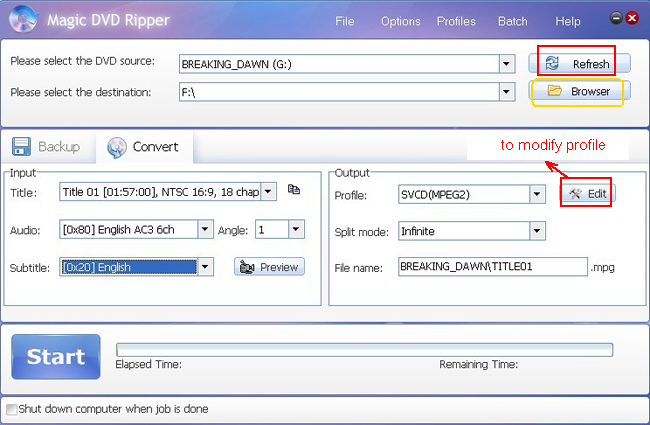650x425 pixels.
Task: Enable shut down computer when job is done
Action: 12,409
